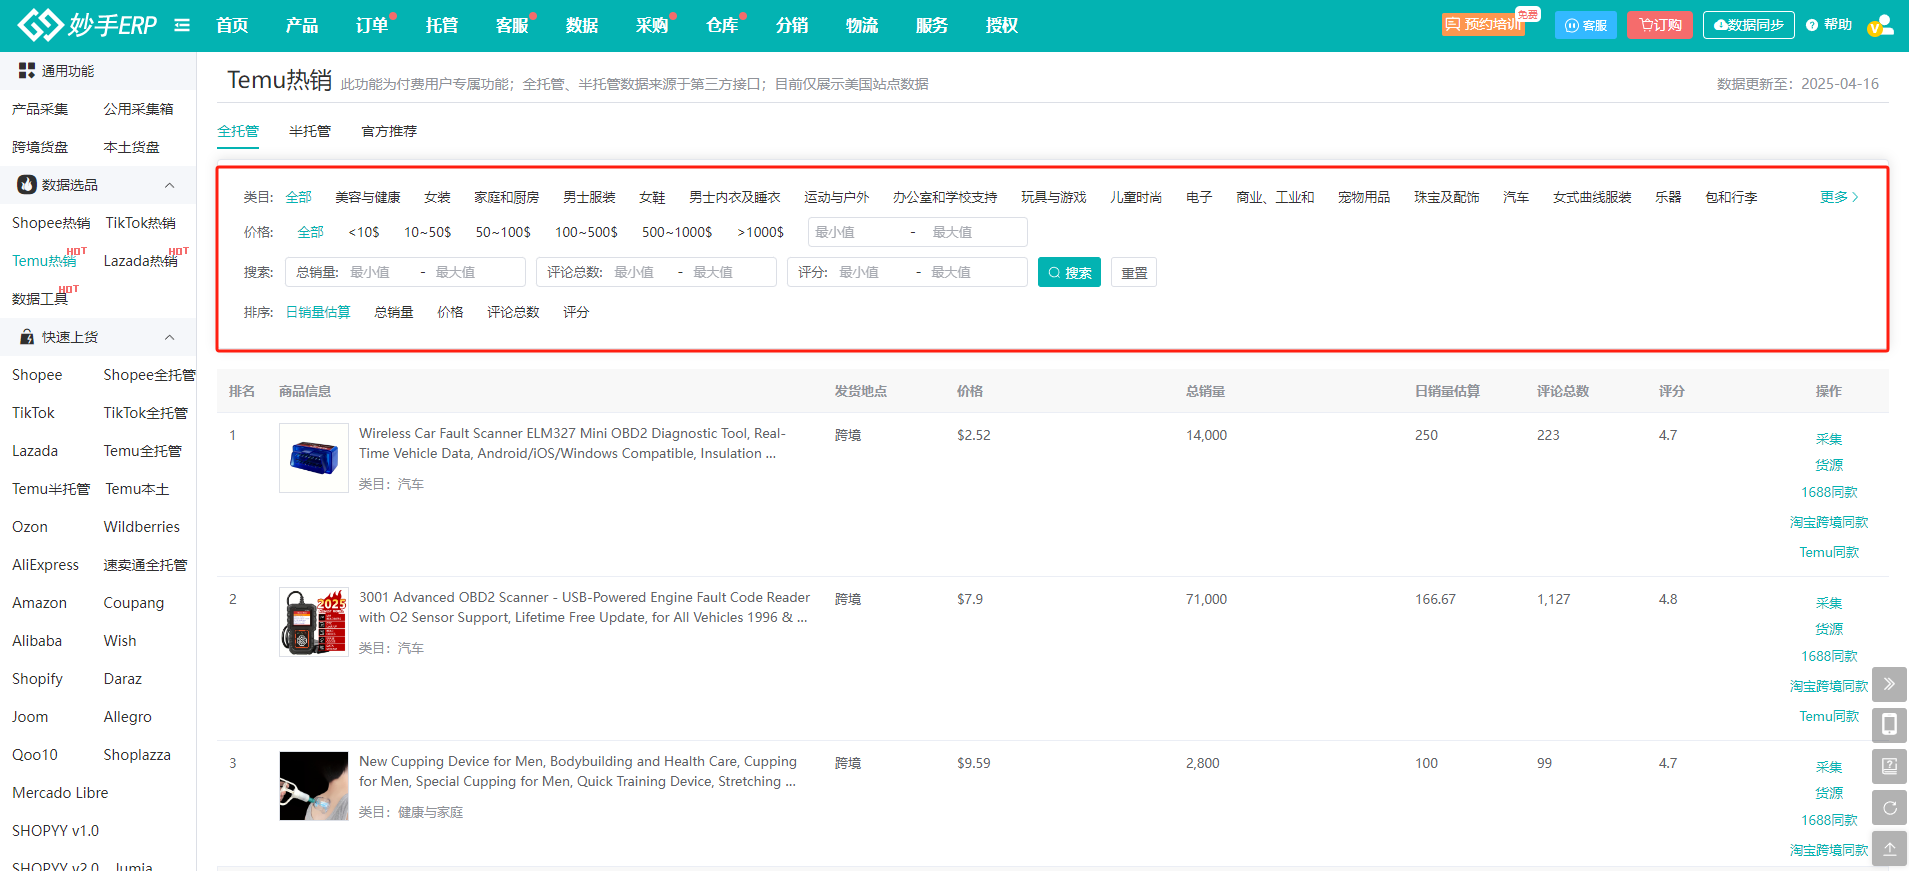The width and height of the screenshot is (1909, 871).
Task: Open the 客服 chat button
Action: [x=1586, y=25]
